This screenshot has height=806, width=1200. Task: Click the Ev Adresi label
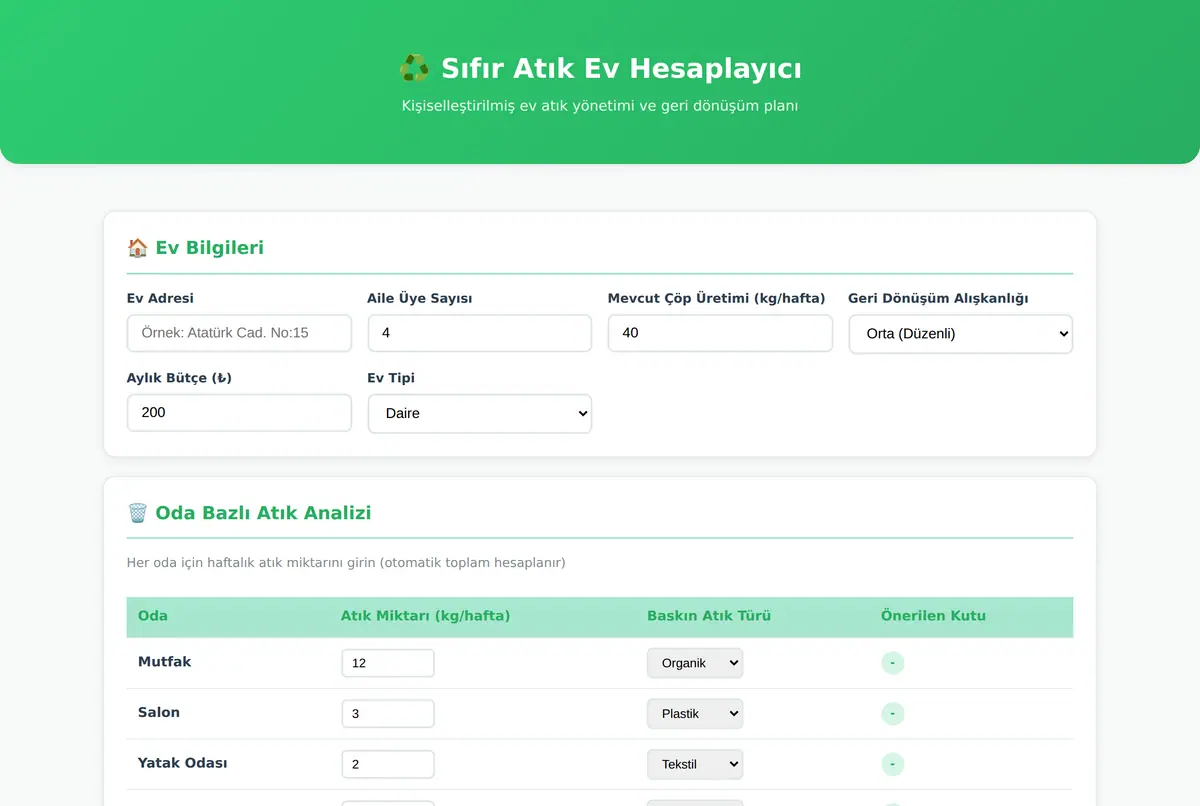click(x=160, y=298)
